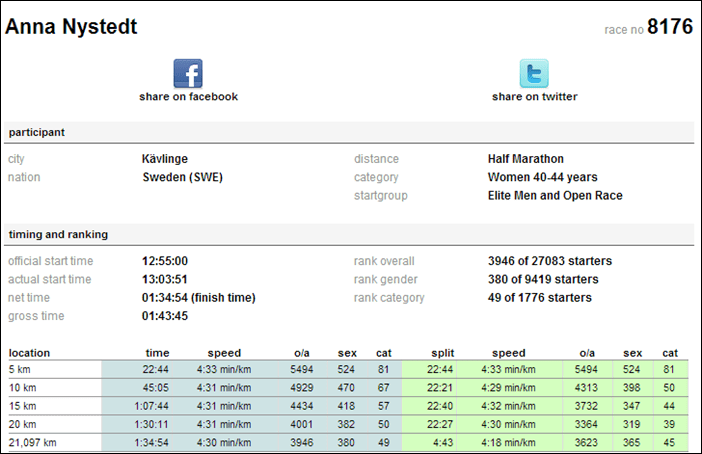702x454 pixels.
Task: Click the Facebook share icon
Action: click(x=188, y=73)
